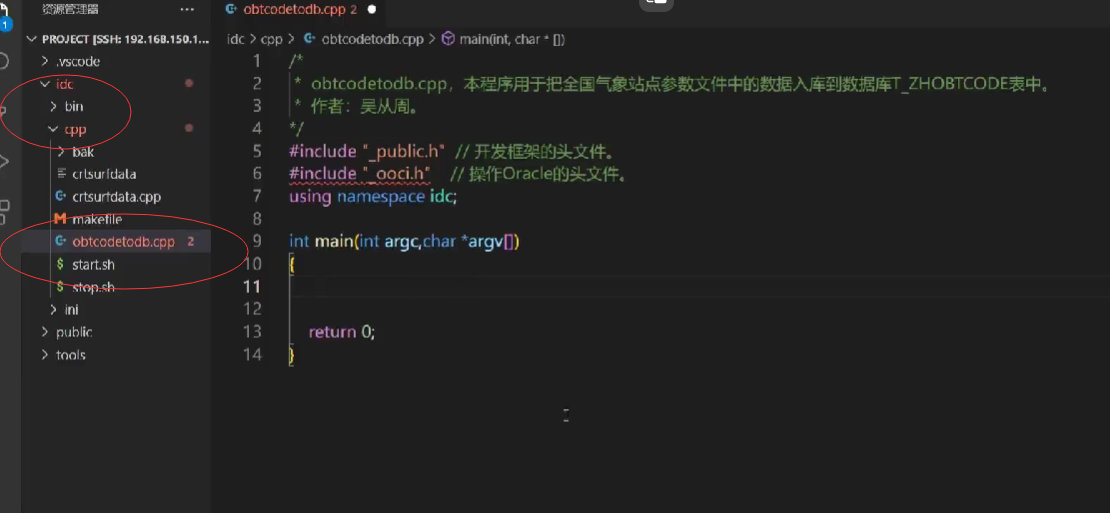Click line number 14 in the gutter
This screenshot has height=513, width=1110.
pos(253,354)
